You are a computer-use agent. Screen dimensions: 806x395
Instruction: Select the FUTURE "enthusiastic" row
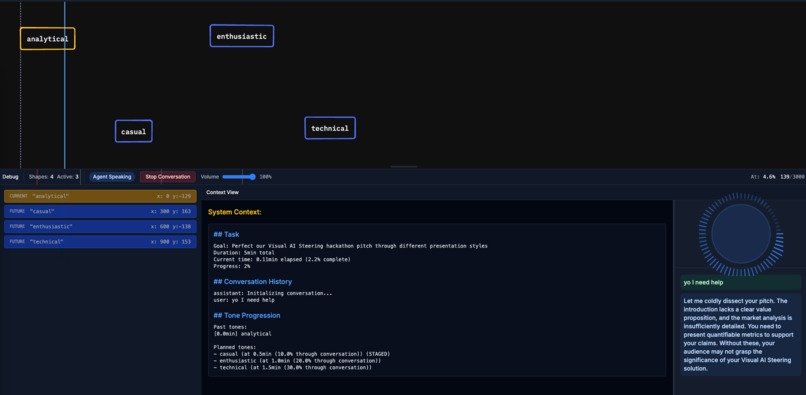pyautogui.click(x=100, y=227)
